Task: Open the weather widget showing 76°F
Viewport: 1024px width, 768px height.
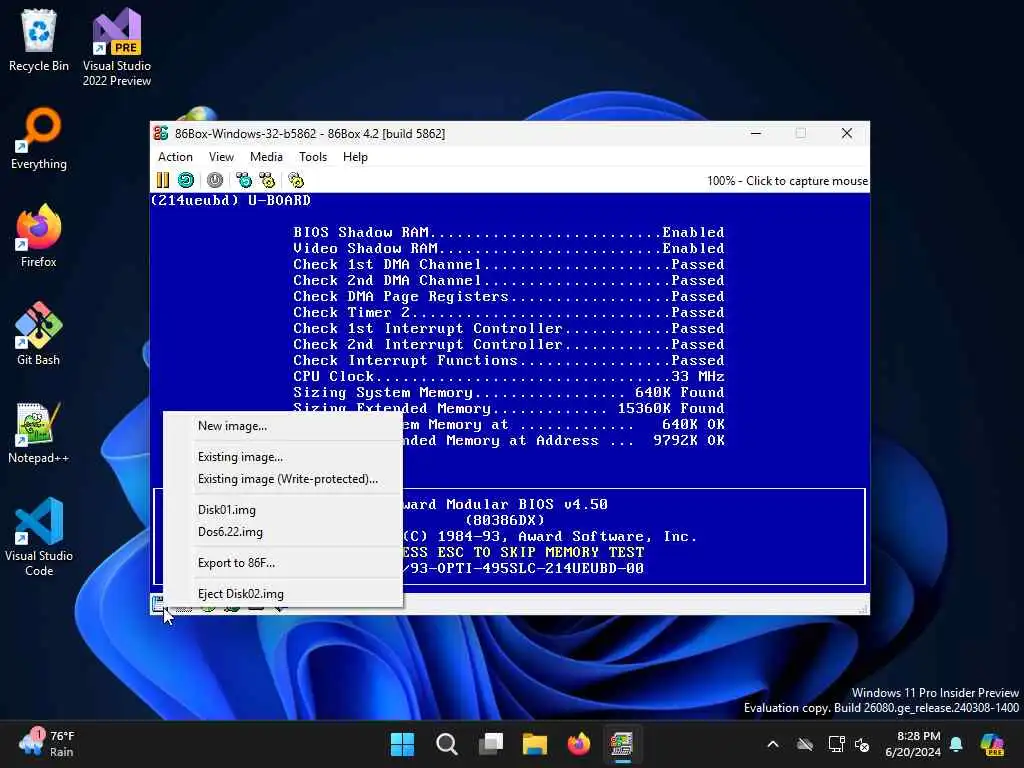Action: (47, 744)
